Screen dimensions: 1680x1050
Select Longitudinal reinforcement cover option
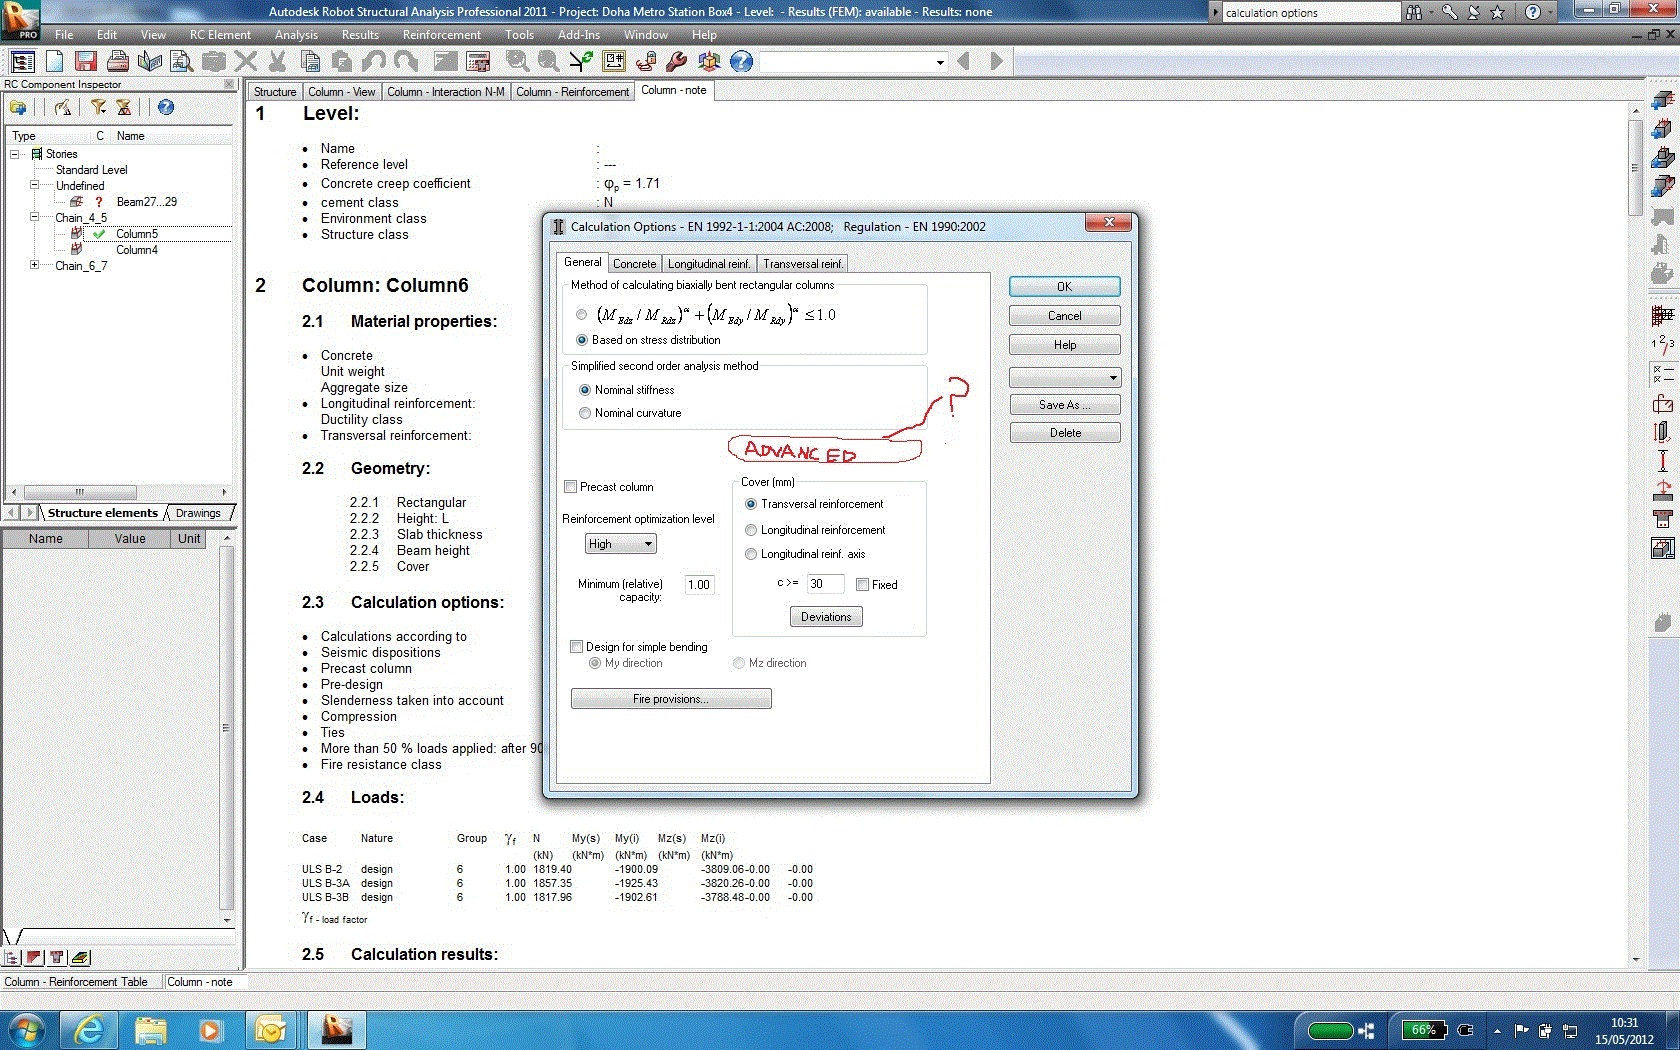pos(751,530)
